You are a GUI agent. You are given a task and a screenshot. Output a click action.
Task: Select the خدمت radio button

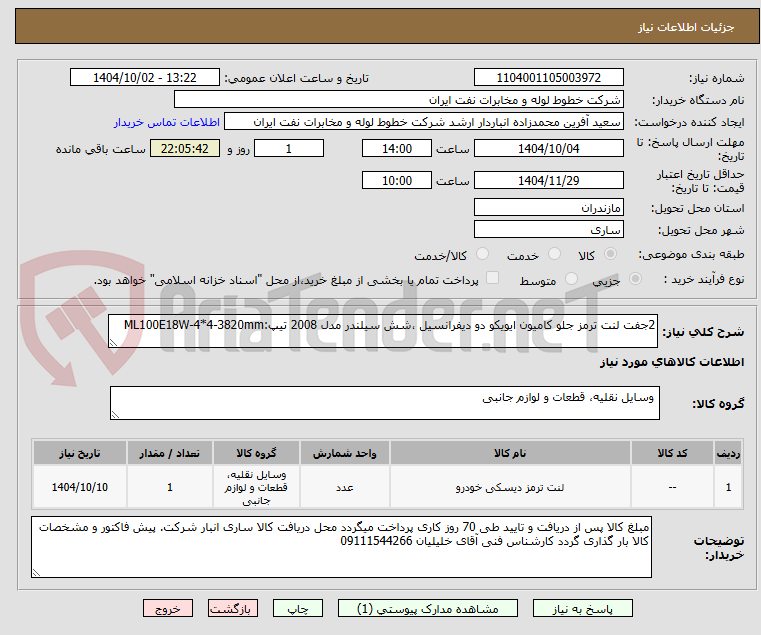coord(554,254)
